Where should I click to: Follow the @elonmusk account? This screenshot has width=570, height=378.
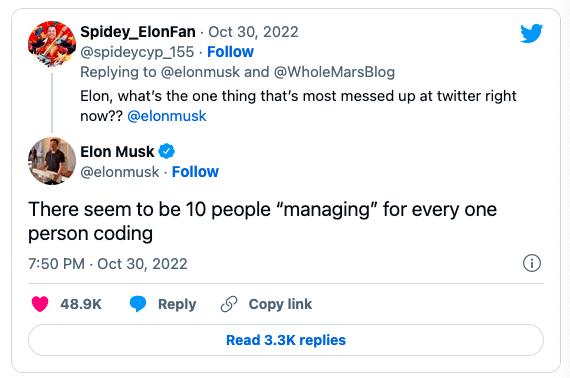coord(195,172)
